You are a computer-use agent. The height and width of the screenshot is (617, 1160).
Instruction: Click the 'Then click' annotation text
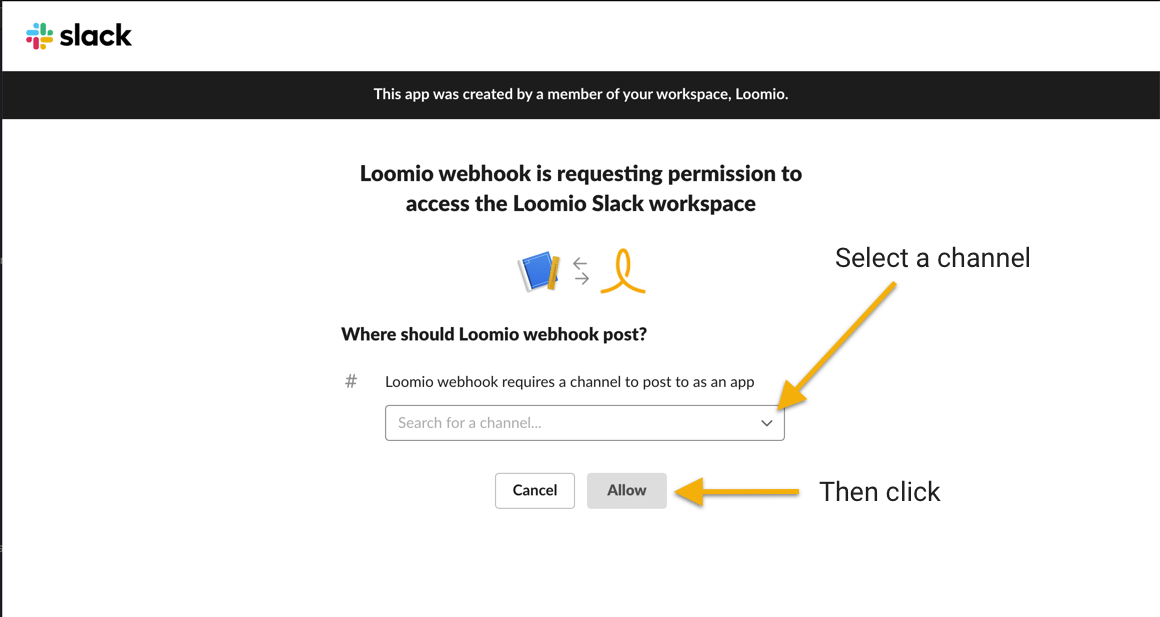tap(880, 492)
